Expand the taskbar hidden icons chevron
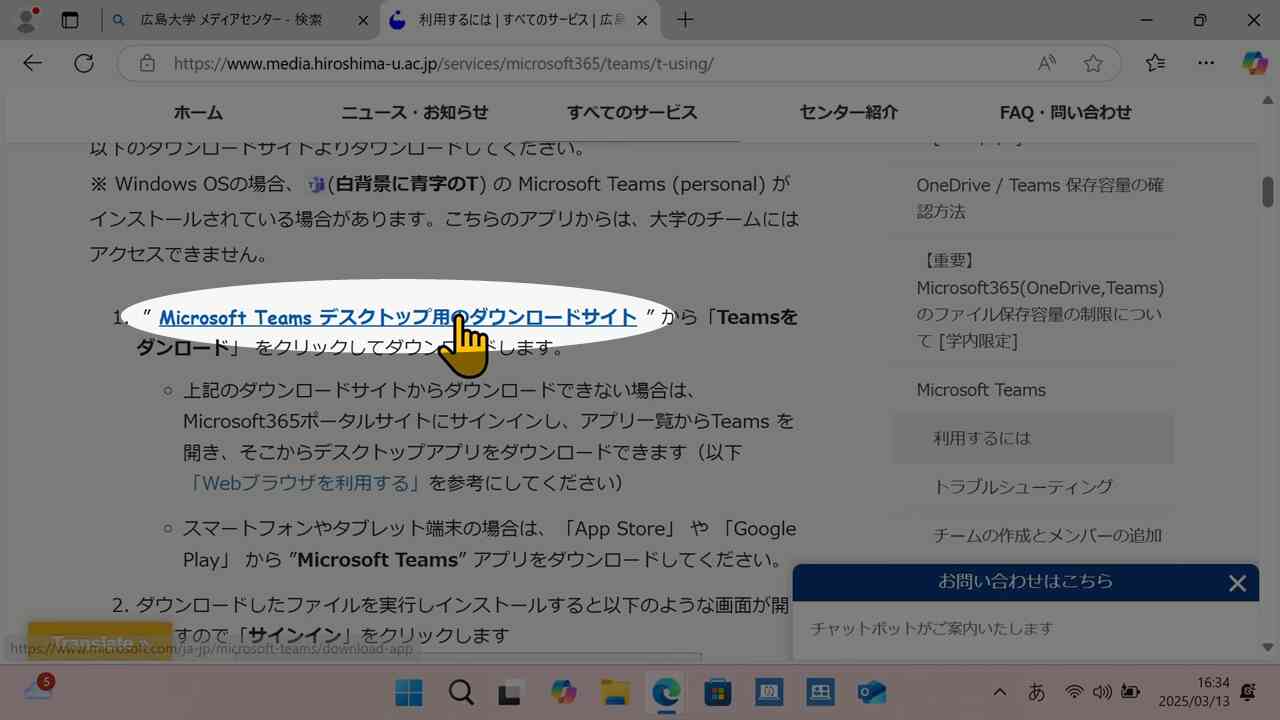 pos(1000,691)
